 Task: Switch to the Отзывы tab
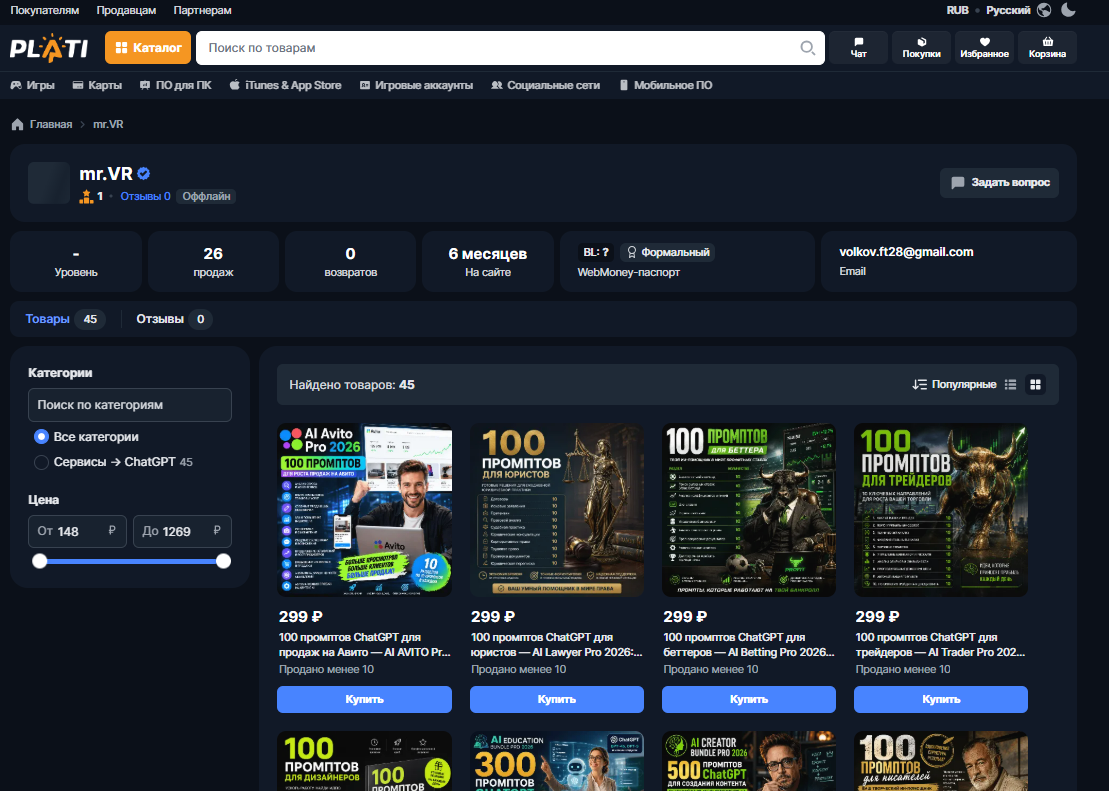pyautogui.click(x=173, y=319)
